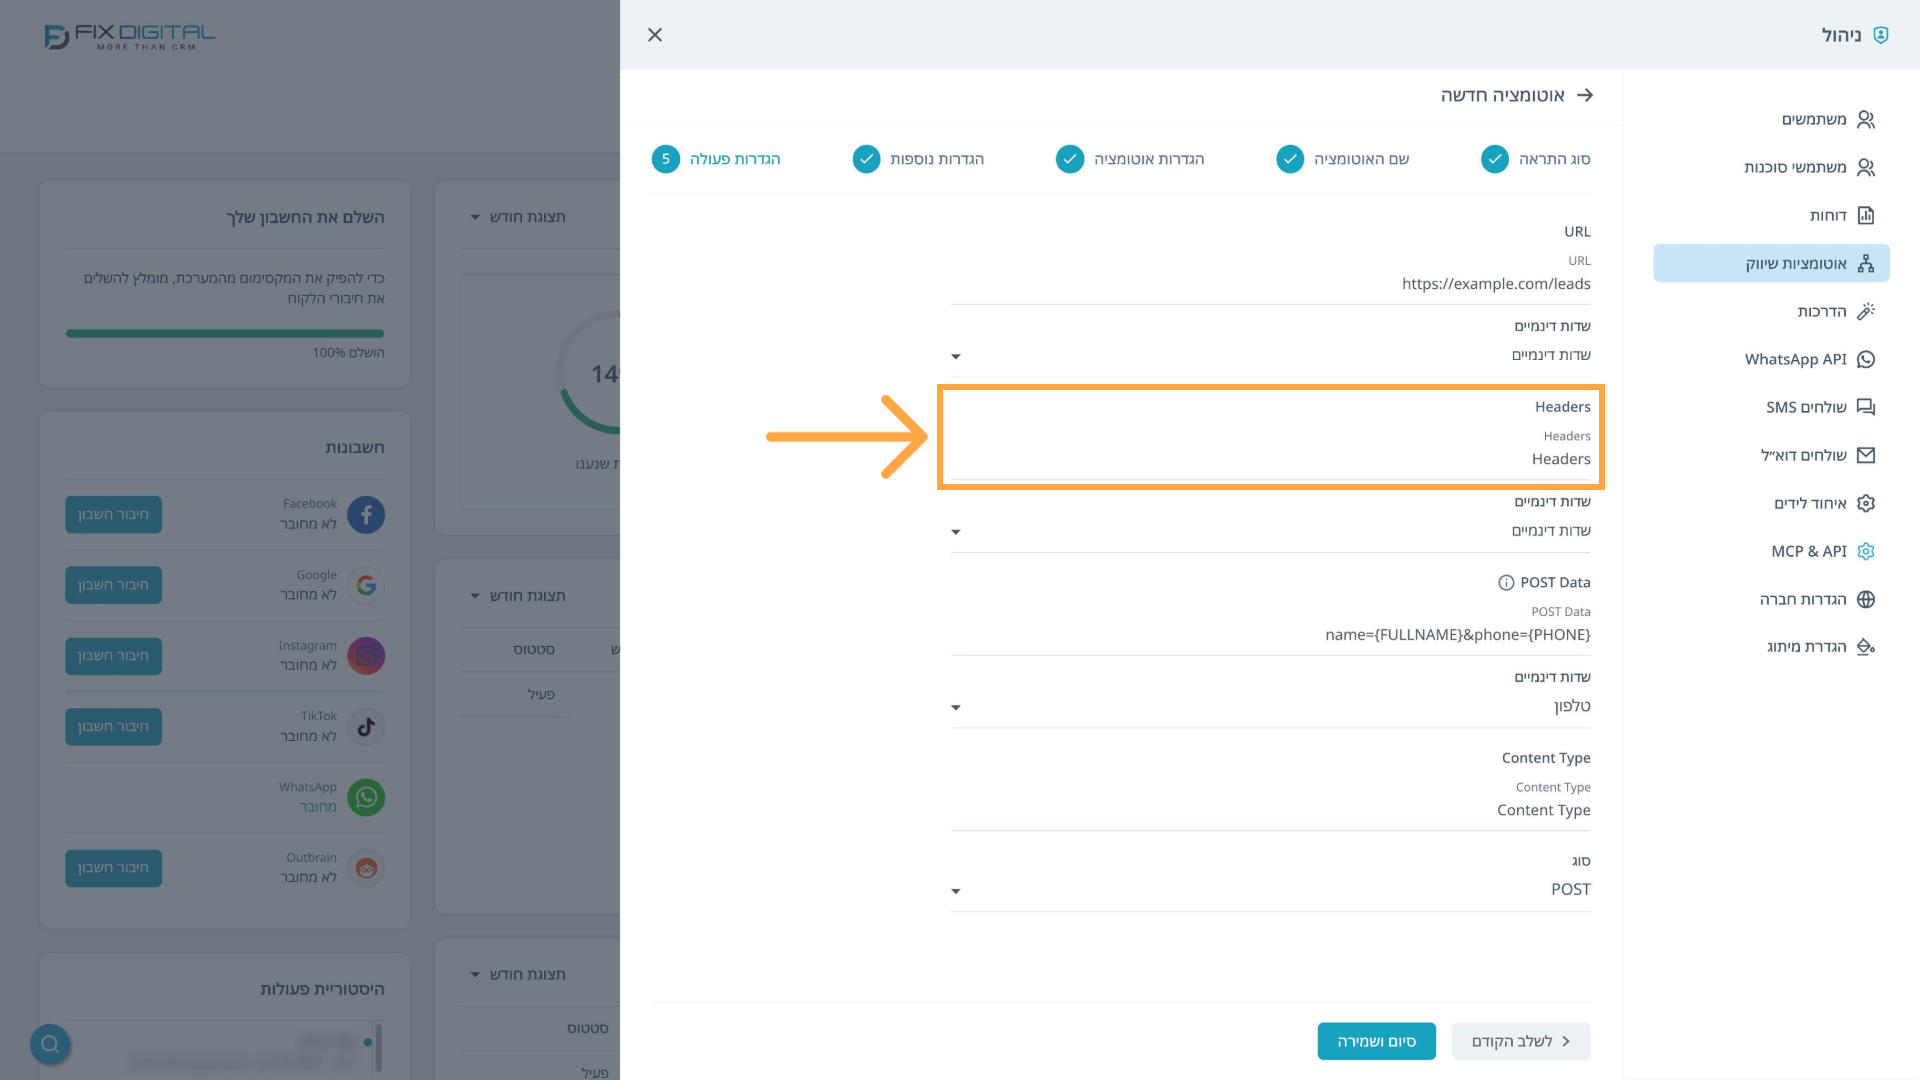Viewport: 1920px width, 1080px height.
Task: Click חיבור חשבון for Outbrain
Action: click(113, 868)
